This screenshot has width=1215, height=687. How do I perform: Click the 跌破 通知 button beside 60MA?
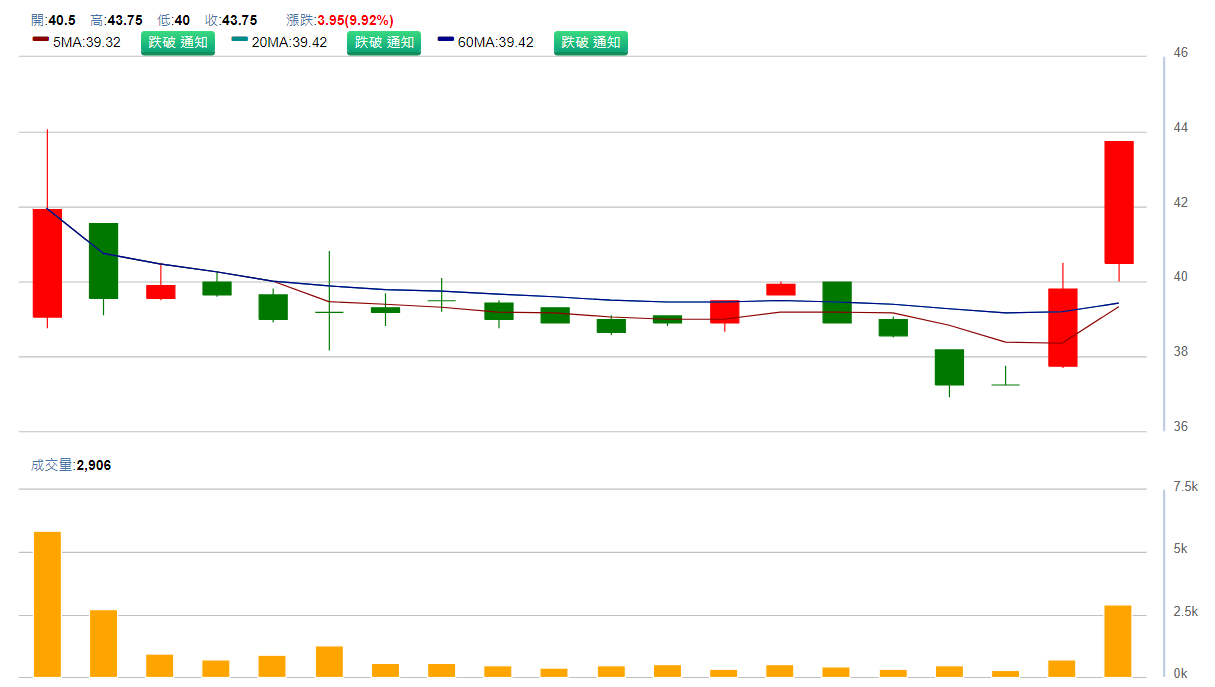click(x=591, y=42)
